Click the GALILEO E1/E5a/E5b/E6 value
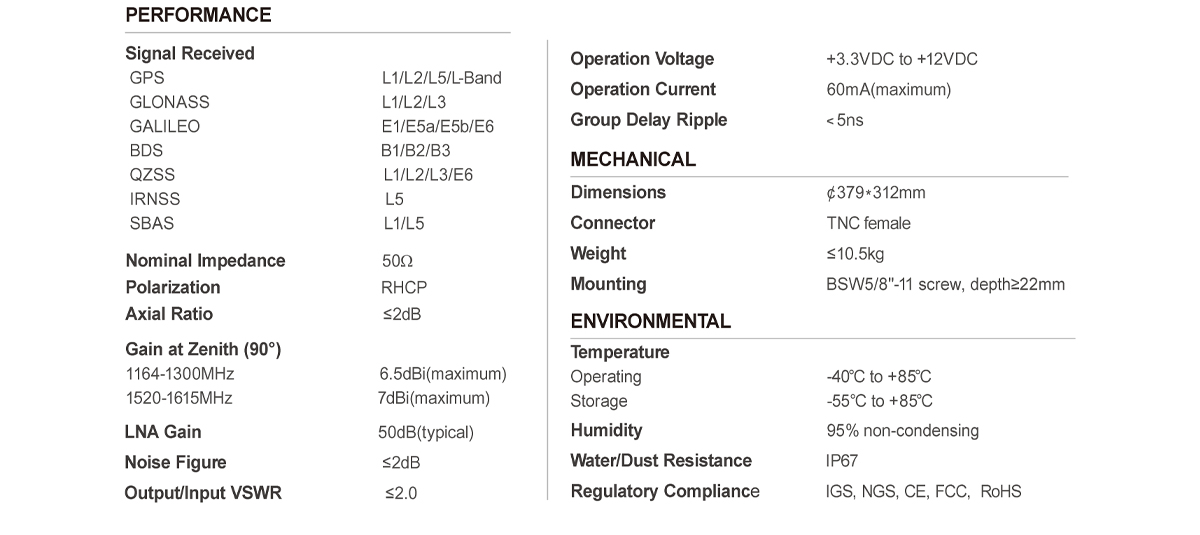 coord(437,127)
